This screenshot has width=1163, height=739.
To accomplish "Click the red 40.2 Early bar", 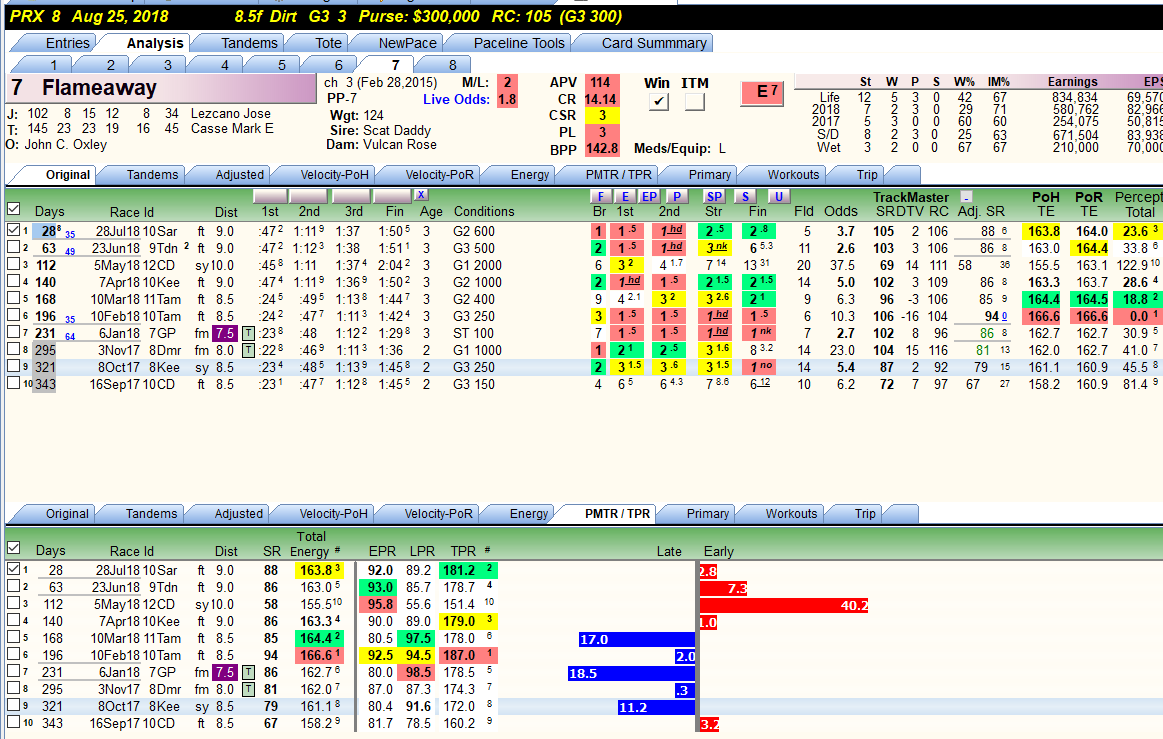I will pos(784,605).
